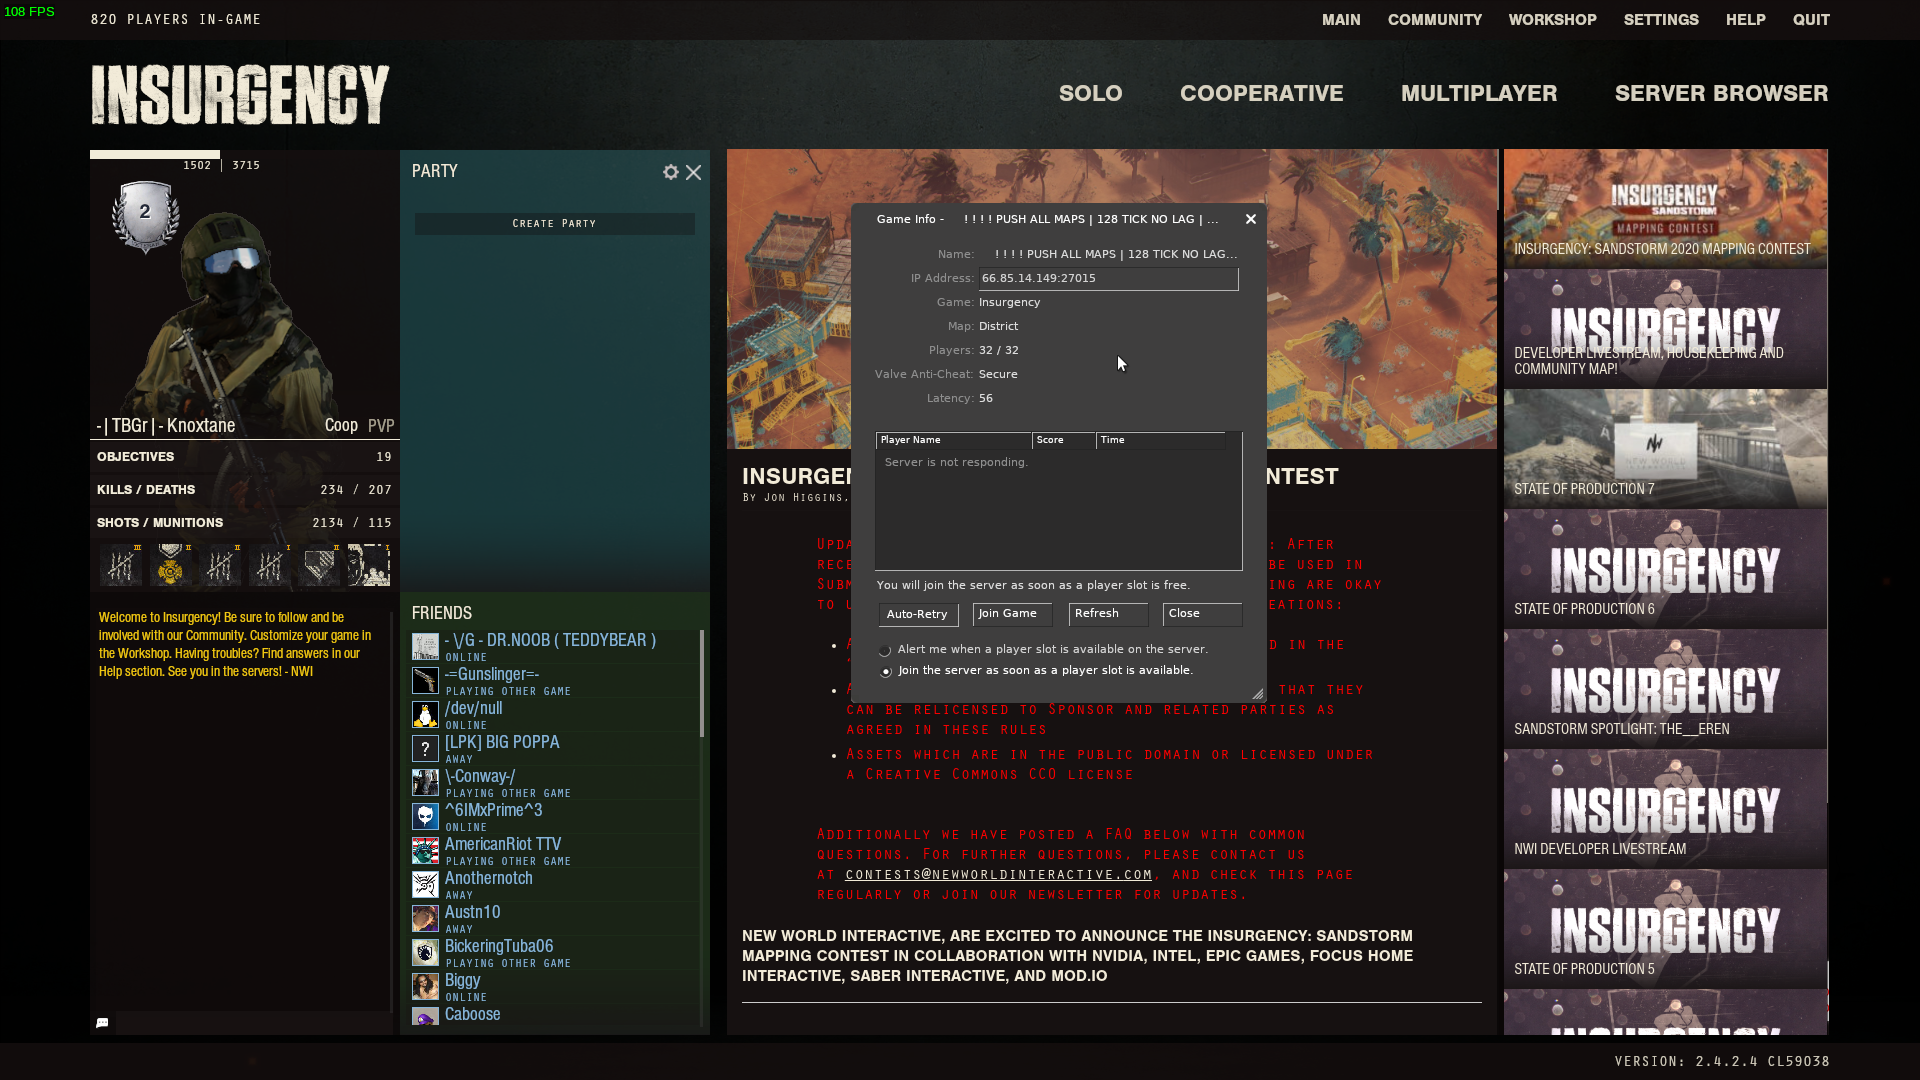Image resolution: width=1920 pixels, height=1080 pixels.
Task: Open the State of Production 7 news item
Action: [x=1665, y=449]
